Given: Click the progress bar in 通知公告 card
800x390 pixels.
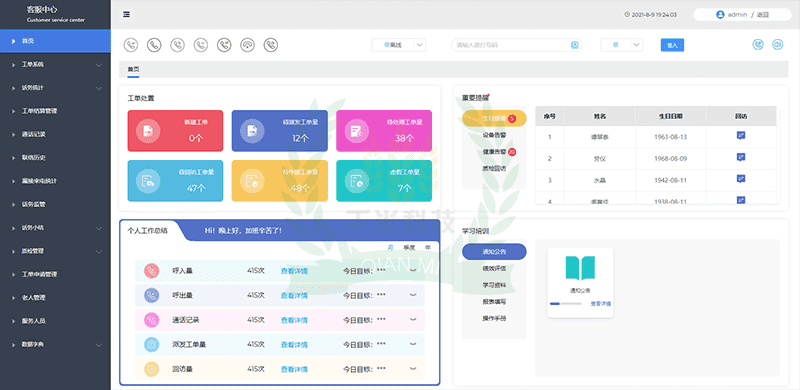Looking at the screenshot, I should (x=565, y=304).
